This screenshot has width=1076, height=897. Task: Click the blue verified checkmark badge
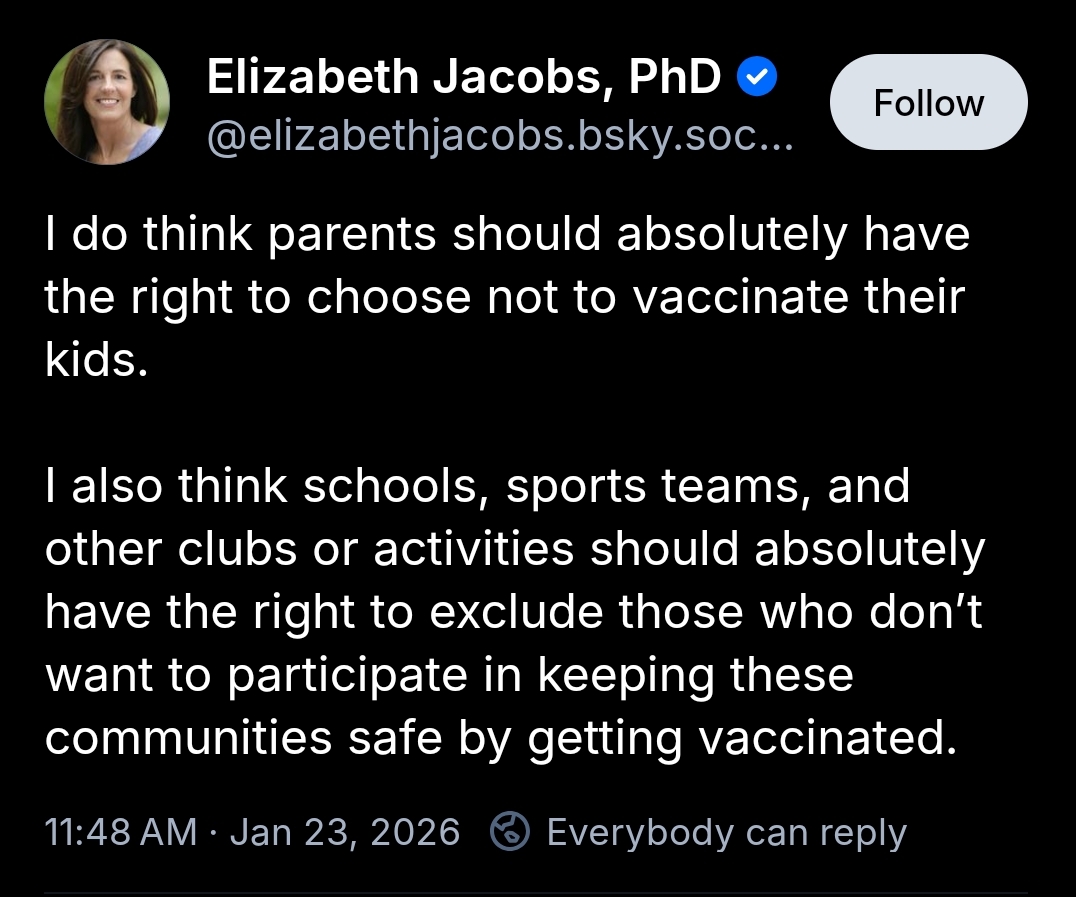[757, 79]
